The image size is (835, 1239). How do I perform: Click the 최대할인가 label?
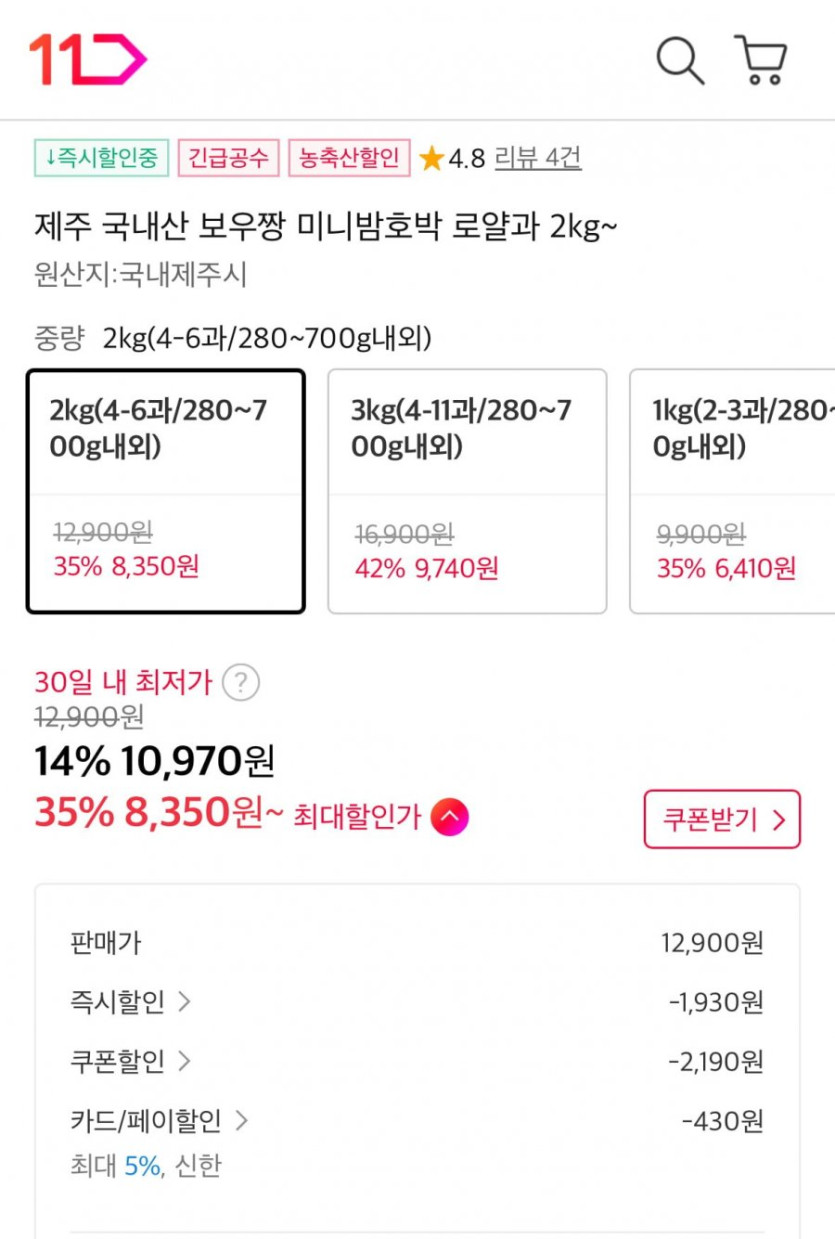point(356,817)
